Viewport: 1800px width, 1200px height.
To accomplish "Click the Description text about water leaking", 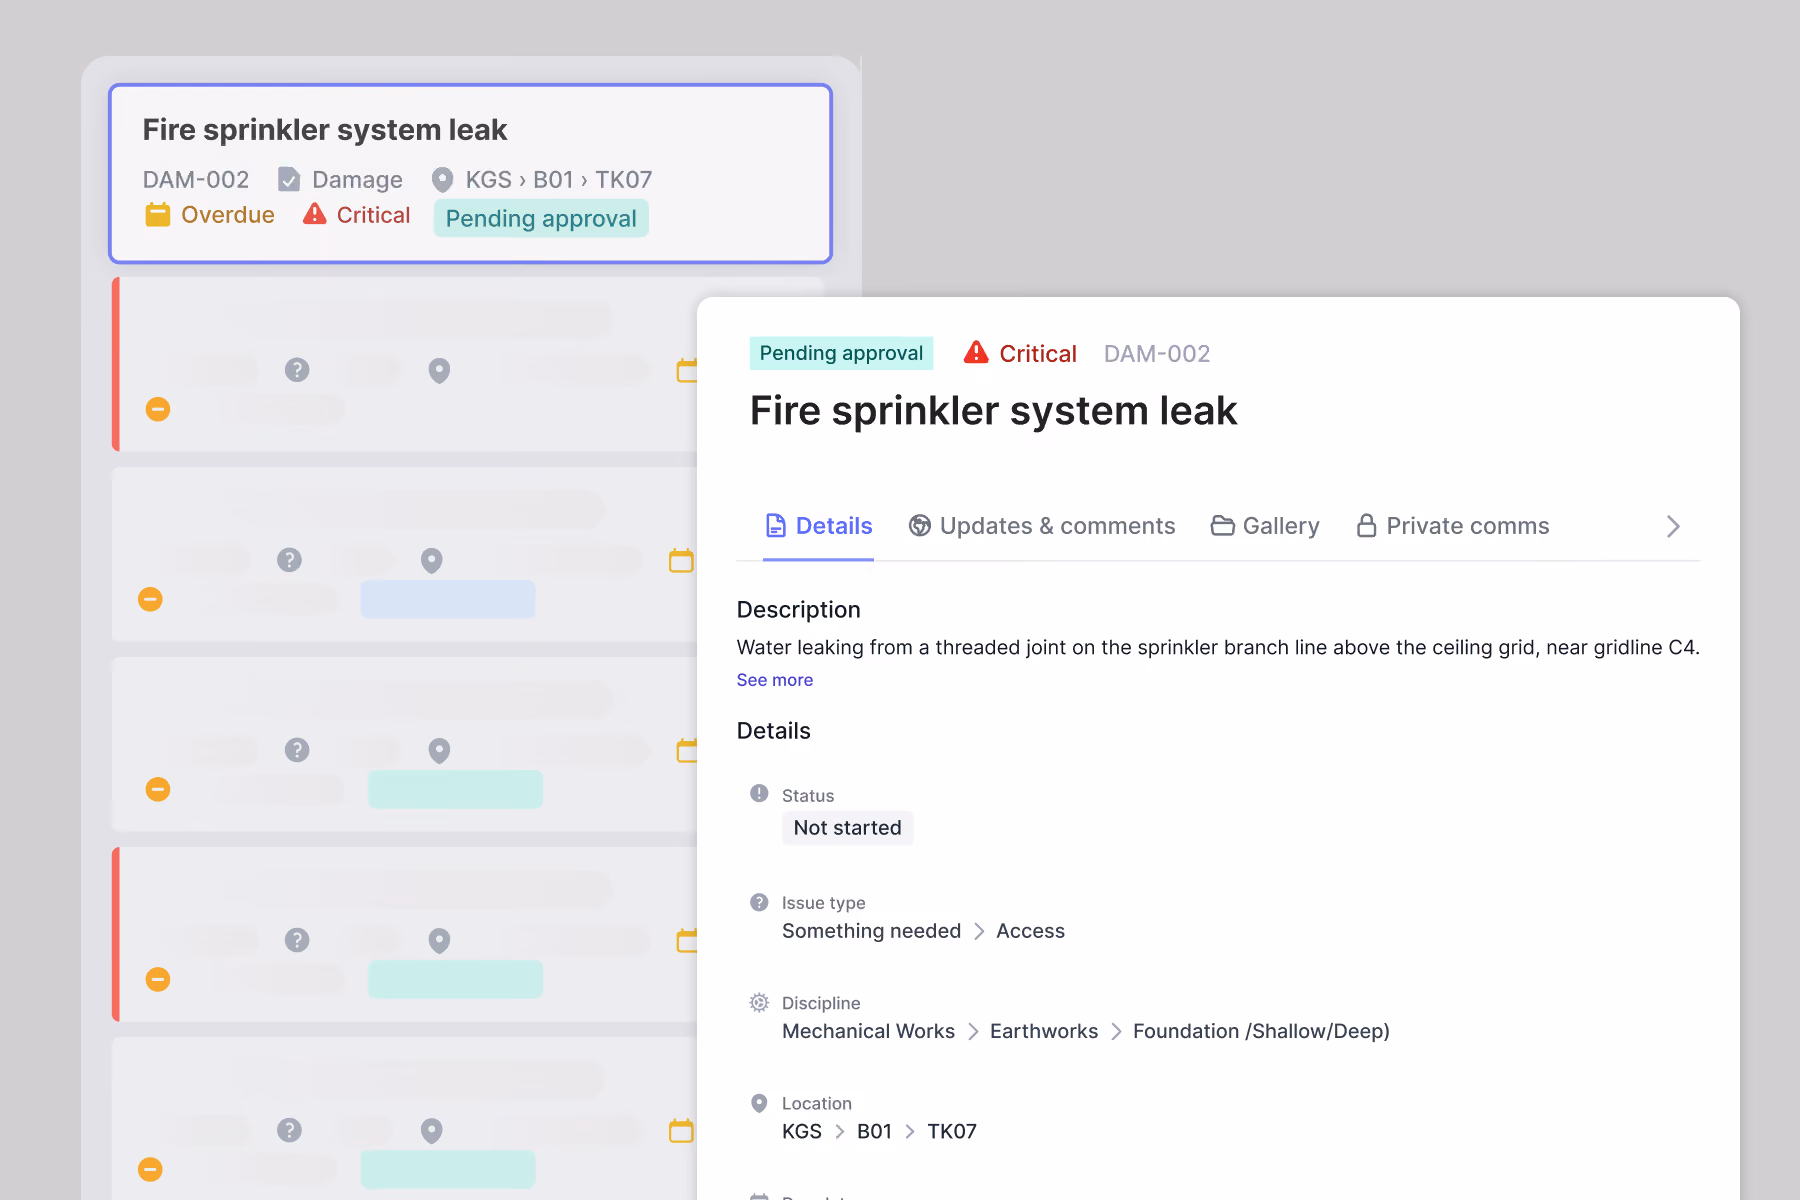I will [1218, 648].
